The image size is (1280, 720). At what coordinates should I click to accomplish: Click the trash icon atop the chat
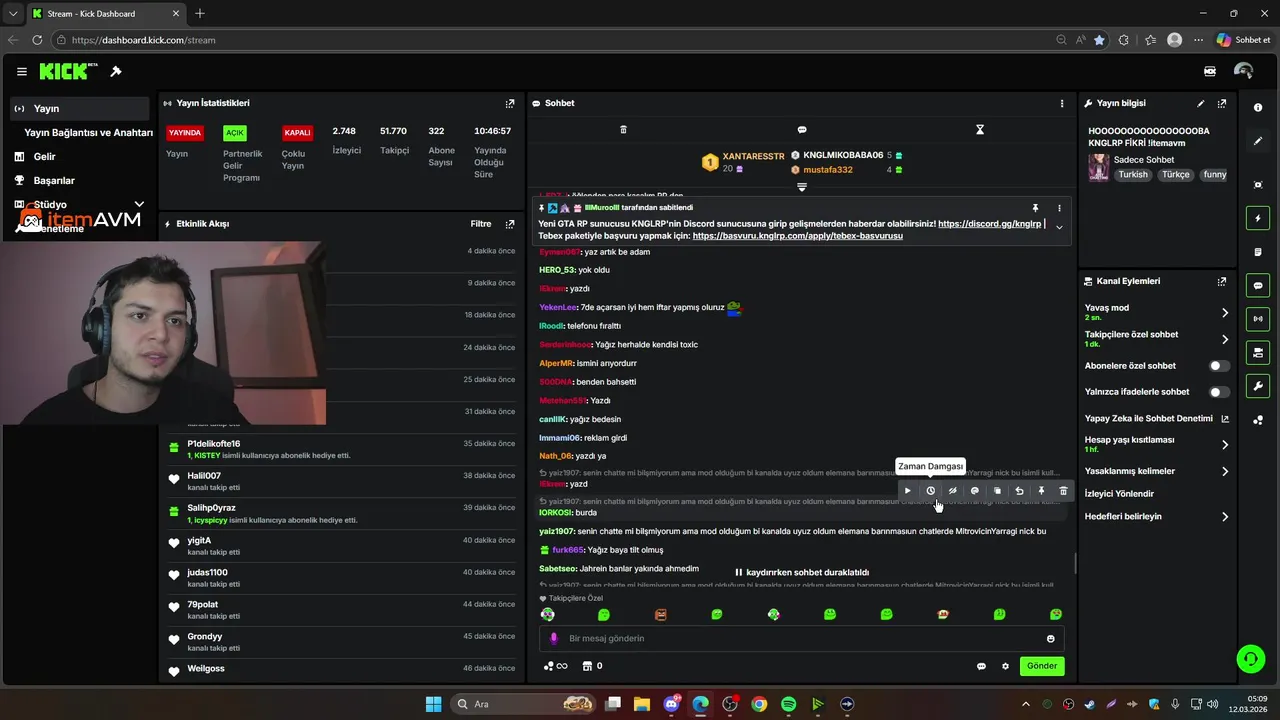click(x=623, y=130)
